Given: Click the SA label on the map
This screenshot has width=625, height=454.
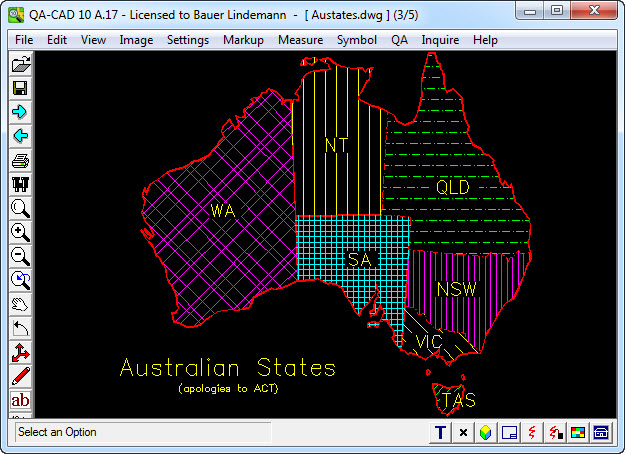Looking at the screenshot, I should (360, 260).
